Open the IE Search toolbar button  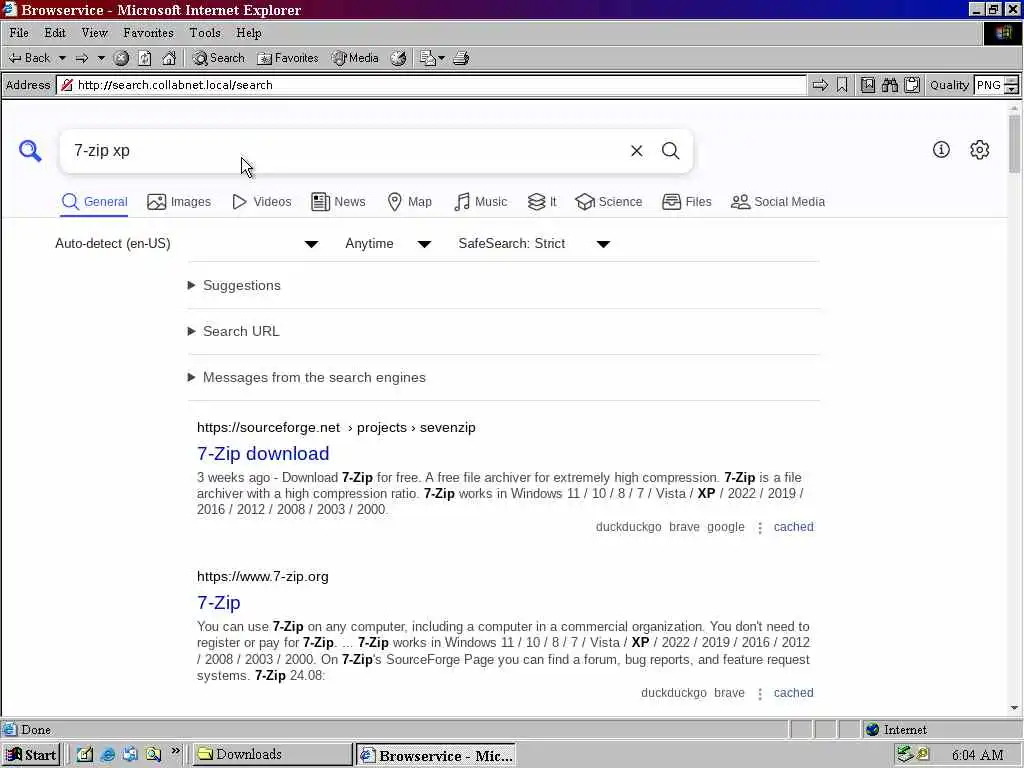click(x=218, y=58)
